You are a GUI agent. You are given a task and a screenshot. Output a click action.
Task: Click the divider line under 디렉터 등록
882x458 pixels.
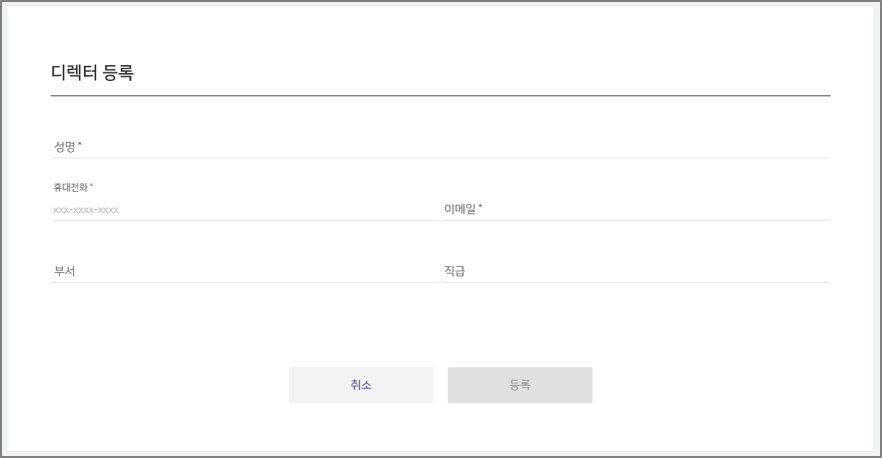click(440, 96)
